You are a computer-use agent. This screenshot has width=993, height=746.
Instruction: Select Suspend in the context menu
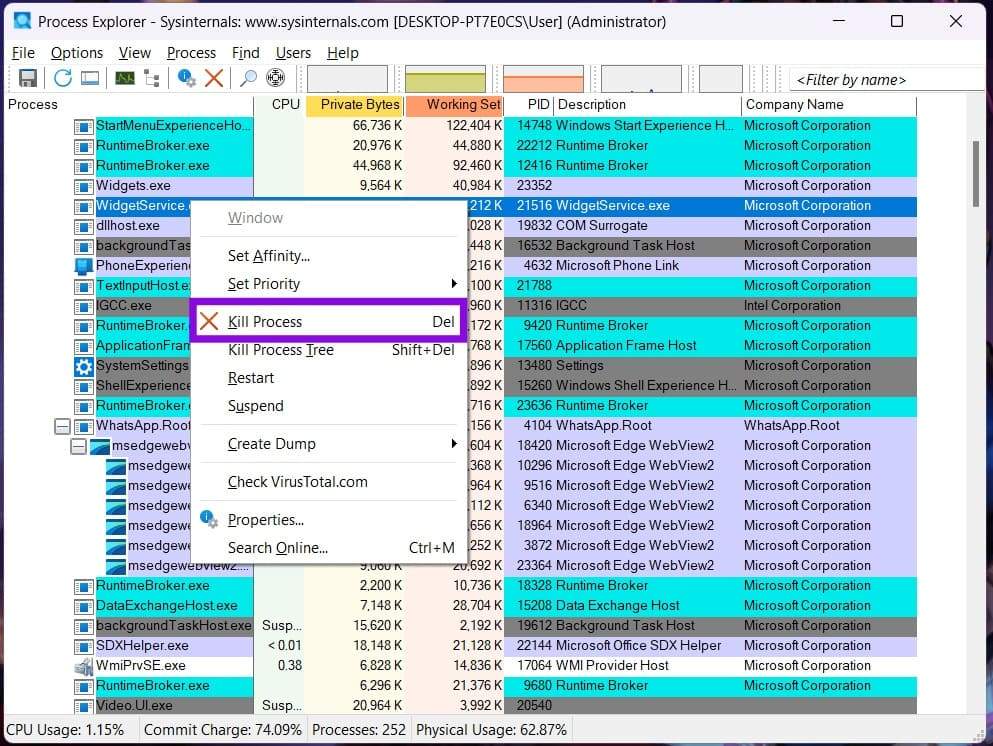point(328,406)
